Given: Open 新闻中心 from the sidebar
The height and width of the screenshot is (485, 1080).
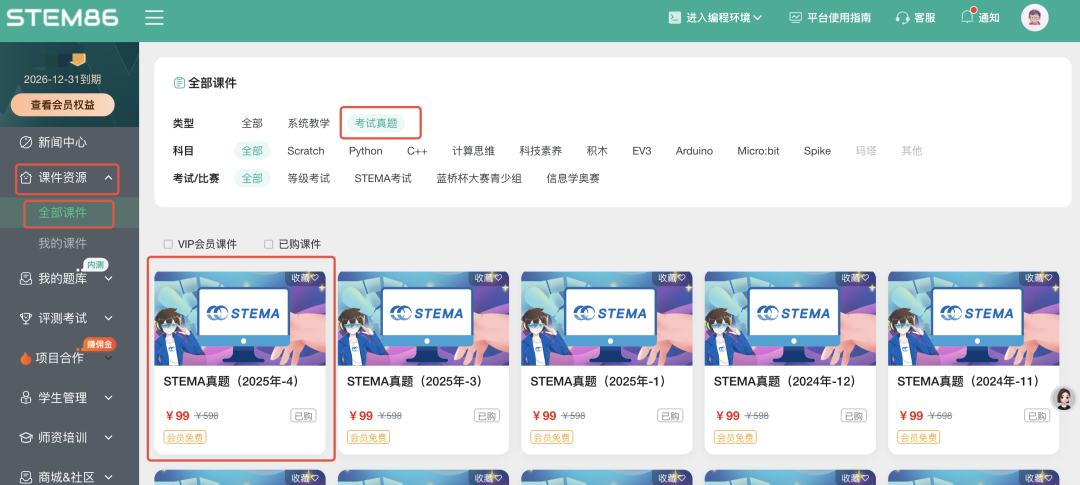Looking at the screenshot, I should click(x=62, y=142).
